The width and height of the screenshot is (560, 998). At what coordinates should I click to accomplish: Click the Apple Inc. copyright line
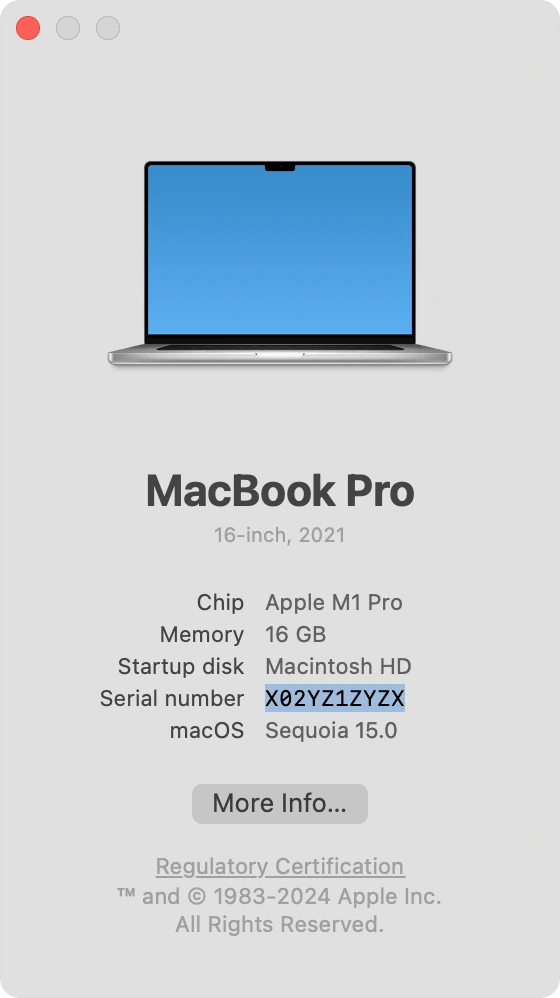(x=279, y=896)
